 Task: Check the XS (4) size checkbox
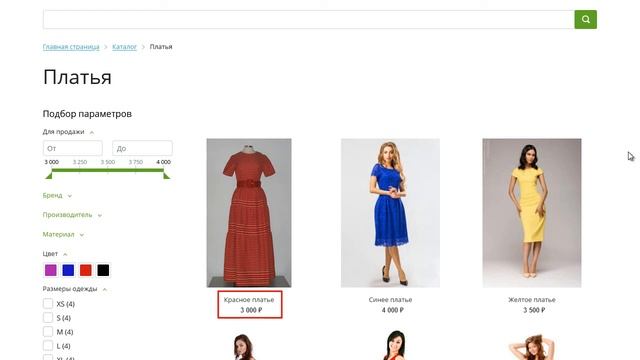48,304
